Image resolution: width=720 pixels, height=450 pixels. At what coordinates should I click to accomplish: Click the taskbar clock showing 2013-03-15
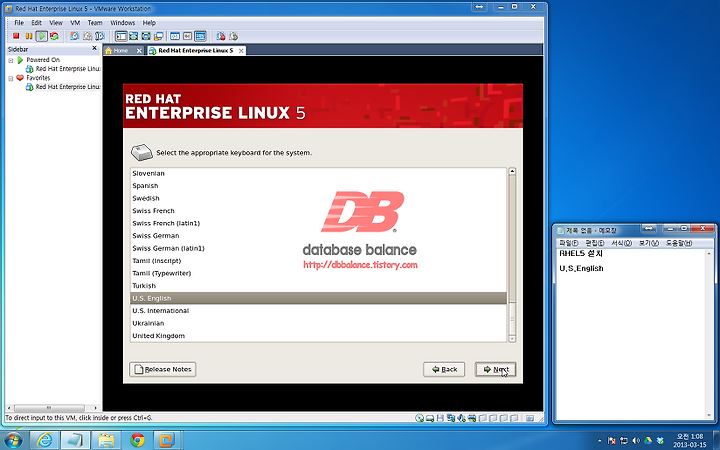click(690, 440)
